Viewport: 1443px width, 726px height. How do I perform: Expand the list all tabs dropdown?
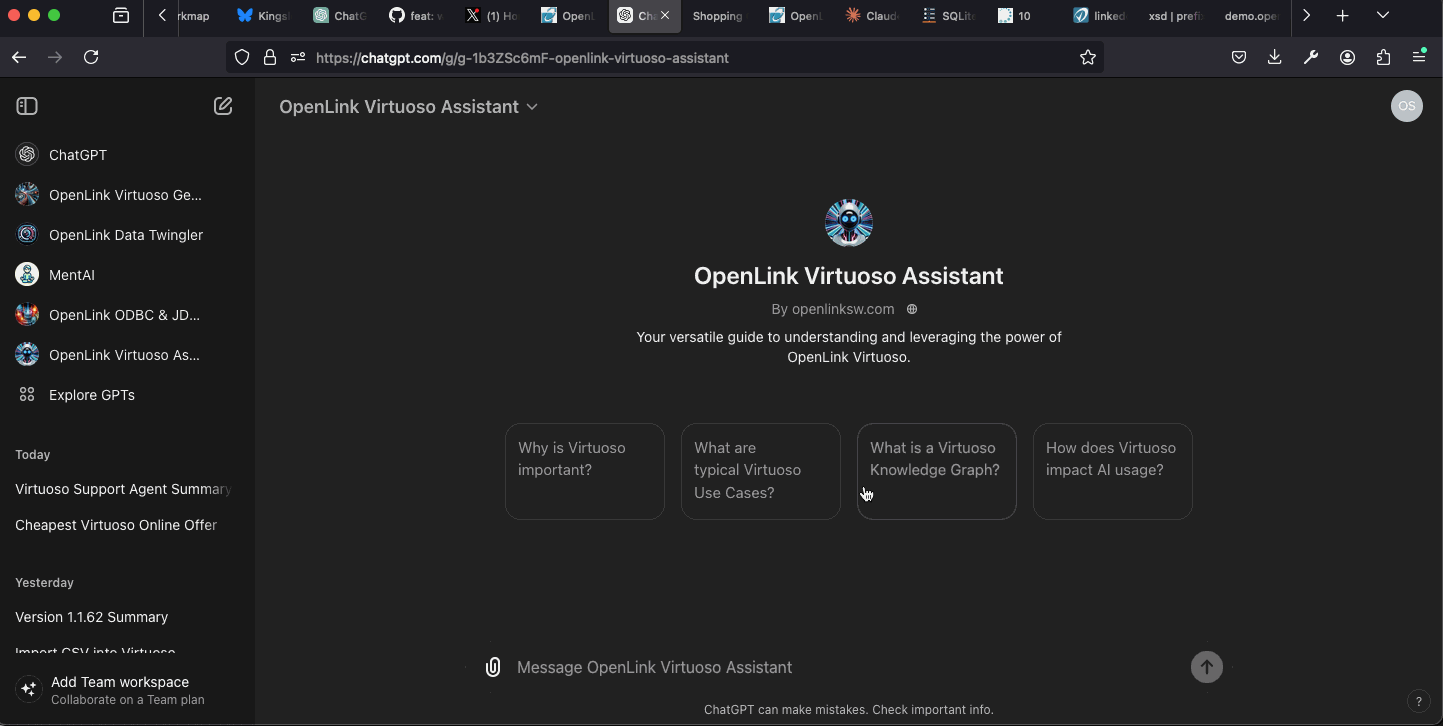1383,16
